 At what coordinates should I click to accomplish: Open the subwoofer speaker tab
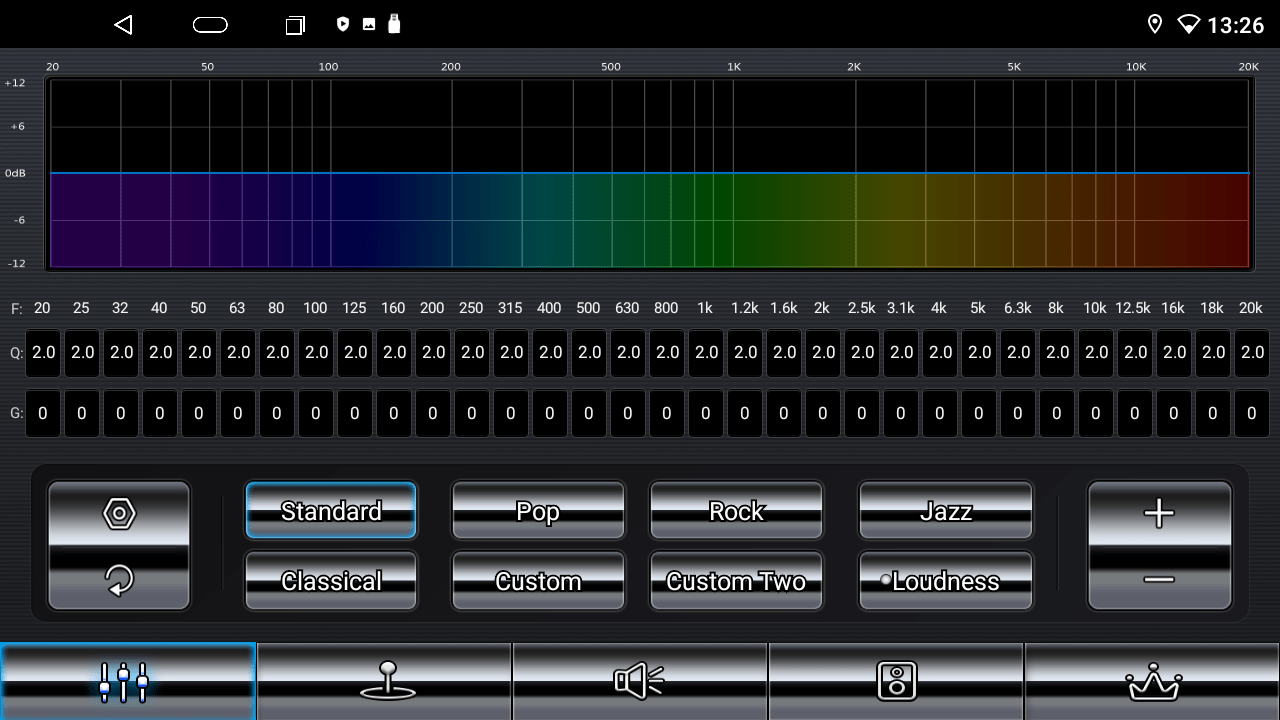point(896,681)
